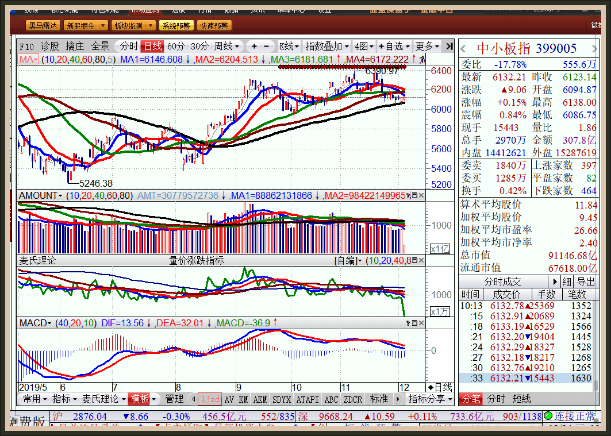This screenshot has height=436, width=611.
Task: Maximize the 麦氏理论 indicator sub-panel
Action: 415,260
